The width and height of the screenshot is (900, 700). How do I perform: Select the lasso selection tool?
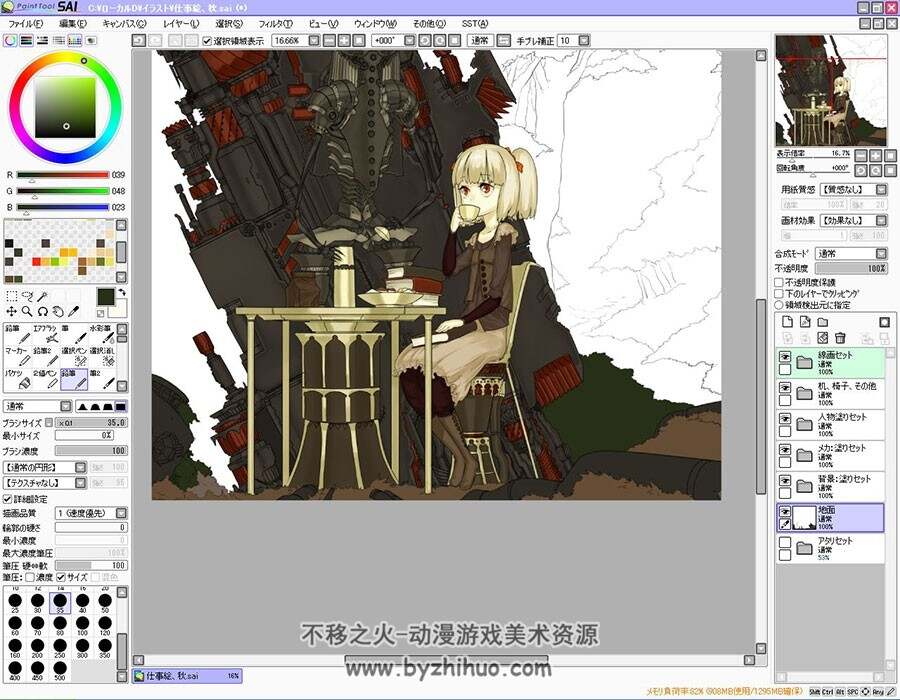click(x=27, y=296)
